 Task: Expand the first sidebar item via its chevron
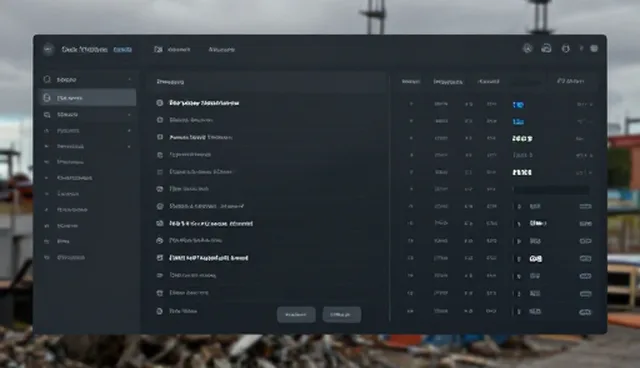pos(129,79)
